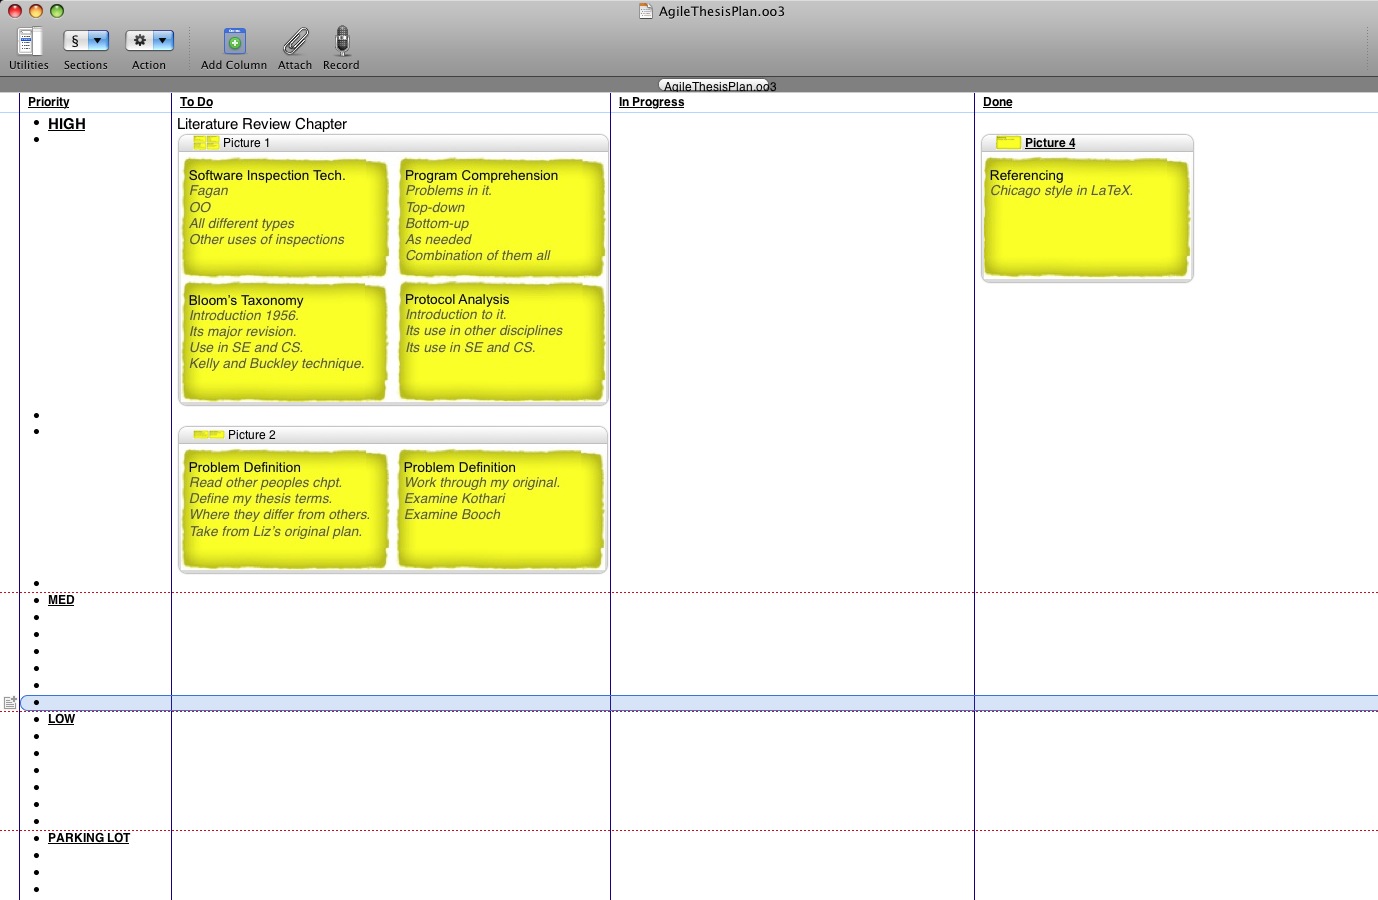Viewport: 1378px width, 900px height.
Task: Click the Attach paperclip icon
Action: [x=295, y=41]
